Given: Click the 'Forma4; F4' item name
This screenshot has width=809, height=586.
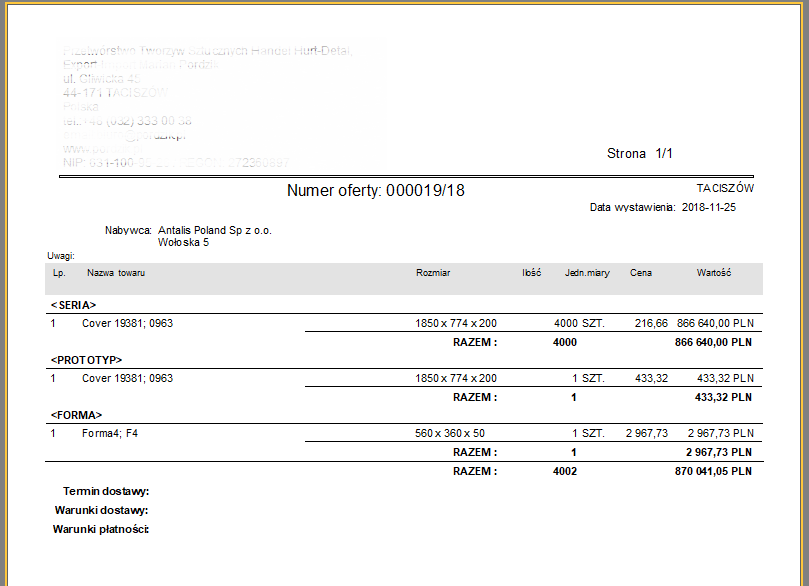Looking at the screenshot, I should (x=109, y=434).
